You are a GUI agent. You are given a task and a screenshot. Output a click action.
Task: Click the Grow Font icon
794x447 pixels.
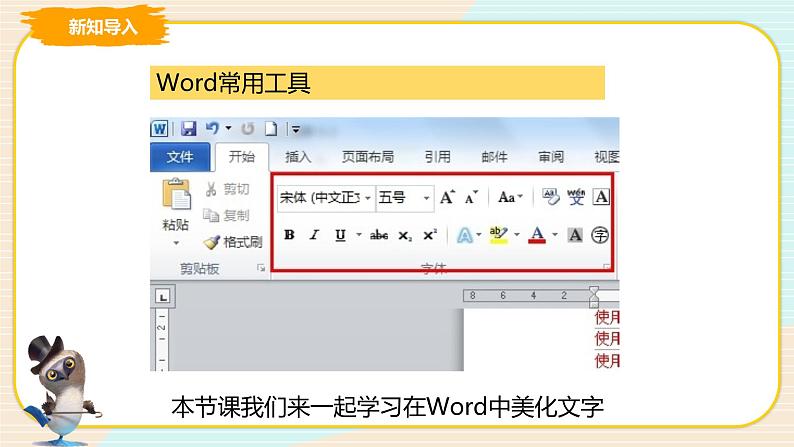point(447,197)
